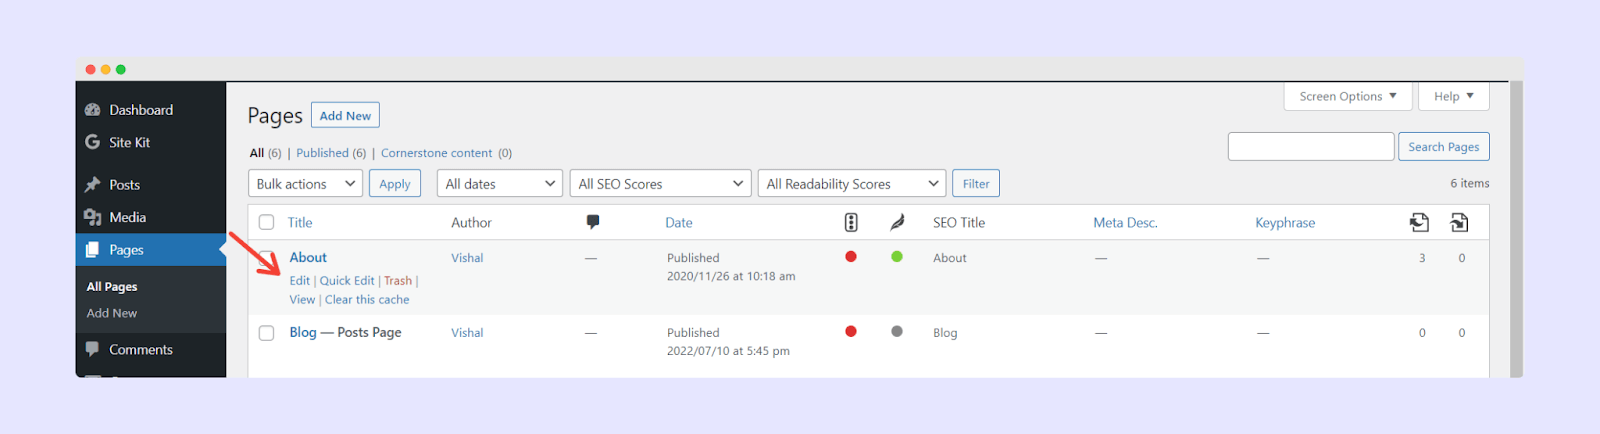This screenshot has width=1600, height=434.
Task: Click into the search pages input field
Action: point(1311,146)
